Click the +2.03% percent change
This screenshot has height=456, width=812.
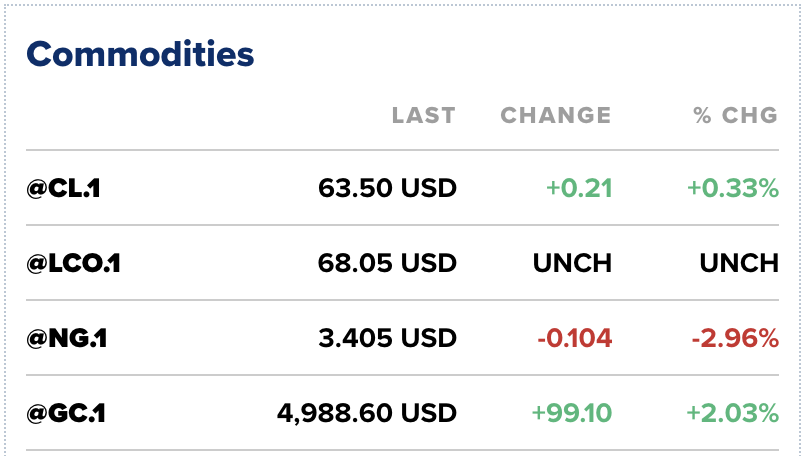(x=731, y=412)
